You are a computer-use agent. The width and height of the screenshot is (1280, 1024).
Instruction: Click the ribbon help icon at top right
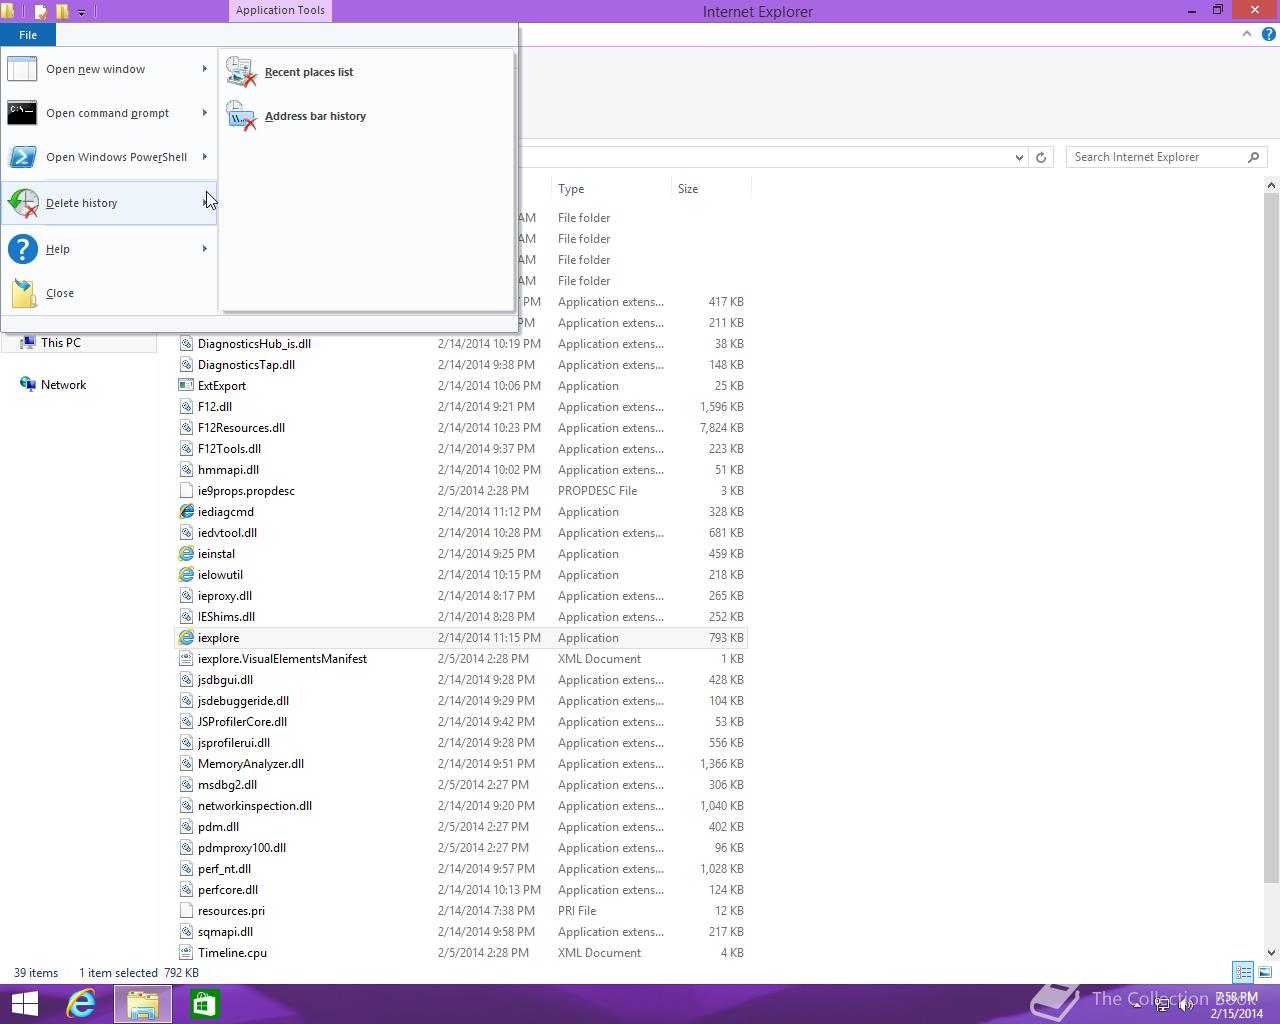point(1268,34)
